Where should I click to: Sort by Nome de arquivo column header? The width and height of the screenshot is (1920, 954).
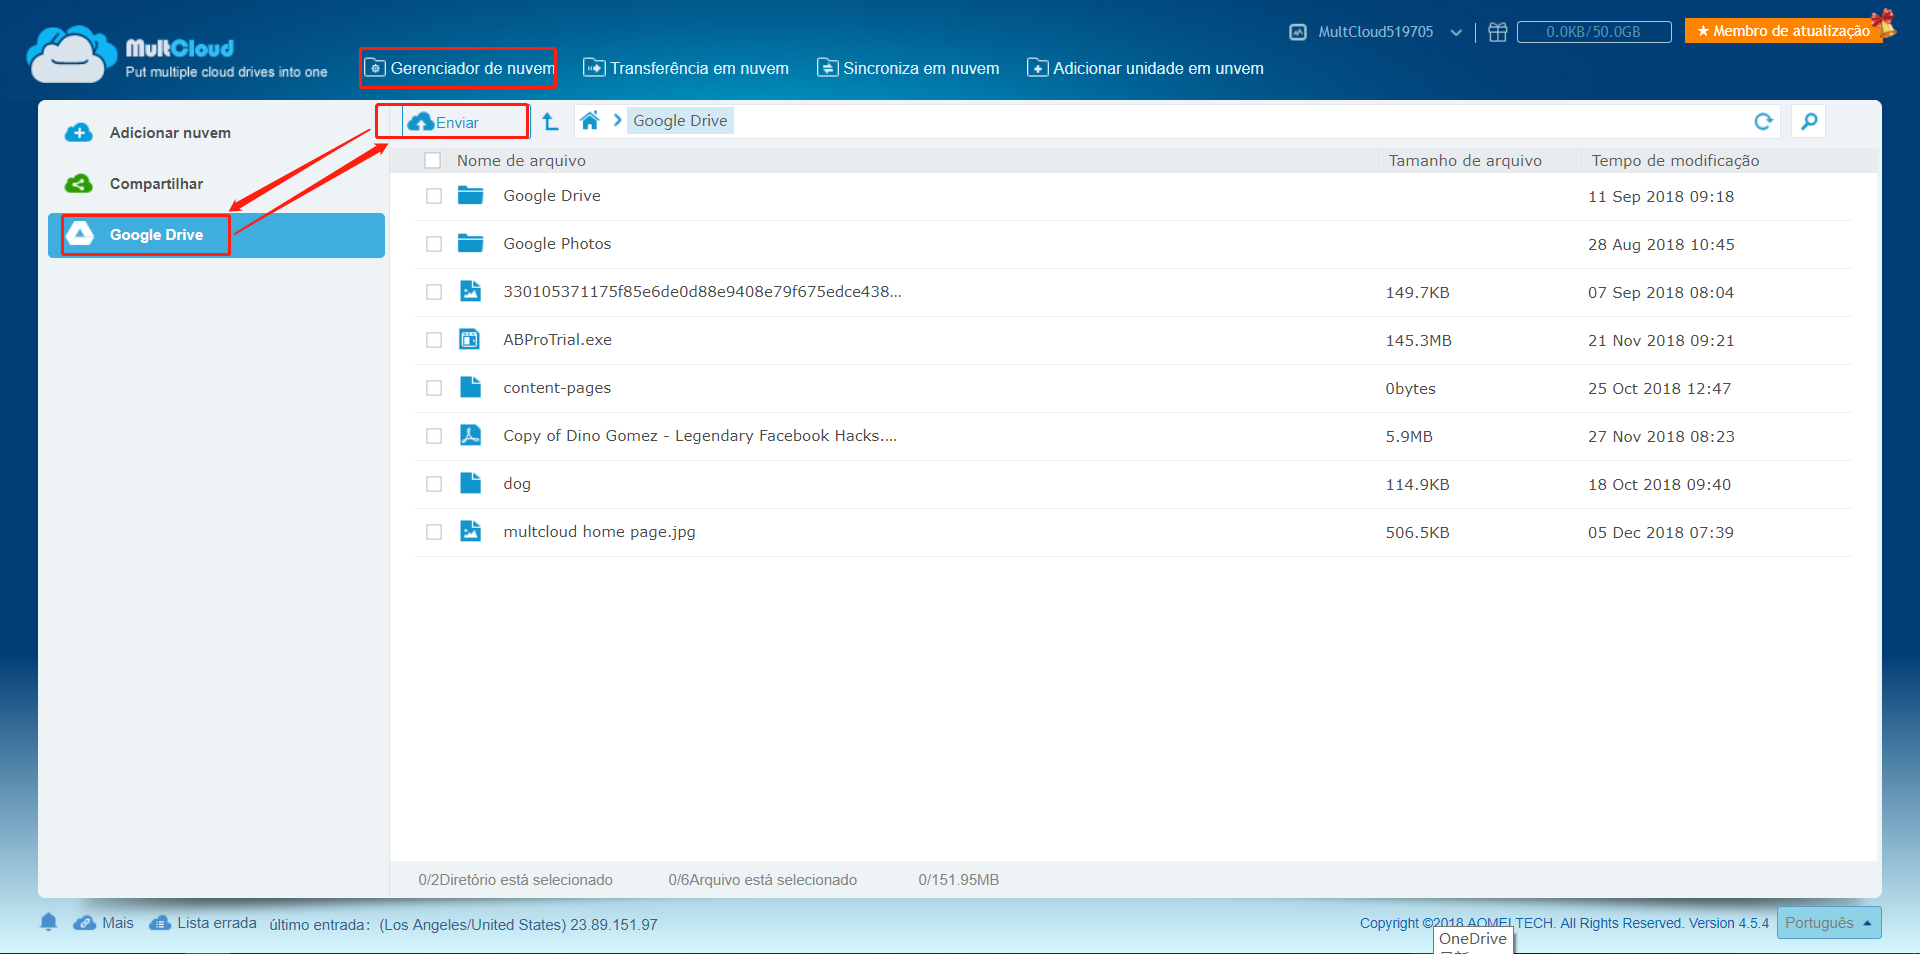click(521, 161)
